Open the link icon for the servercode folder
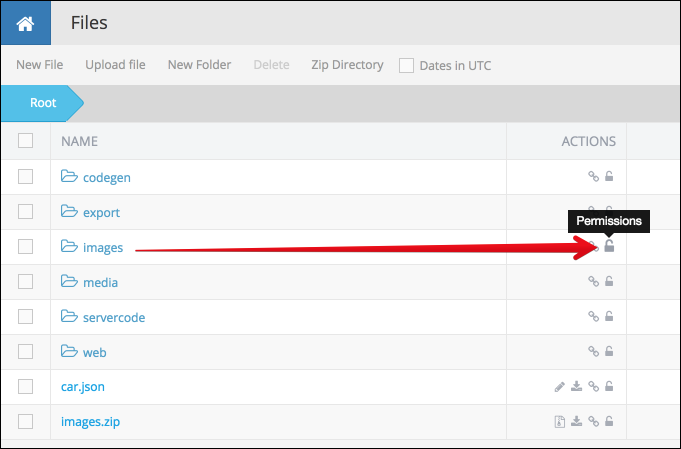Viewport: 681px width, 449px height. click(x=593, y=316)
